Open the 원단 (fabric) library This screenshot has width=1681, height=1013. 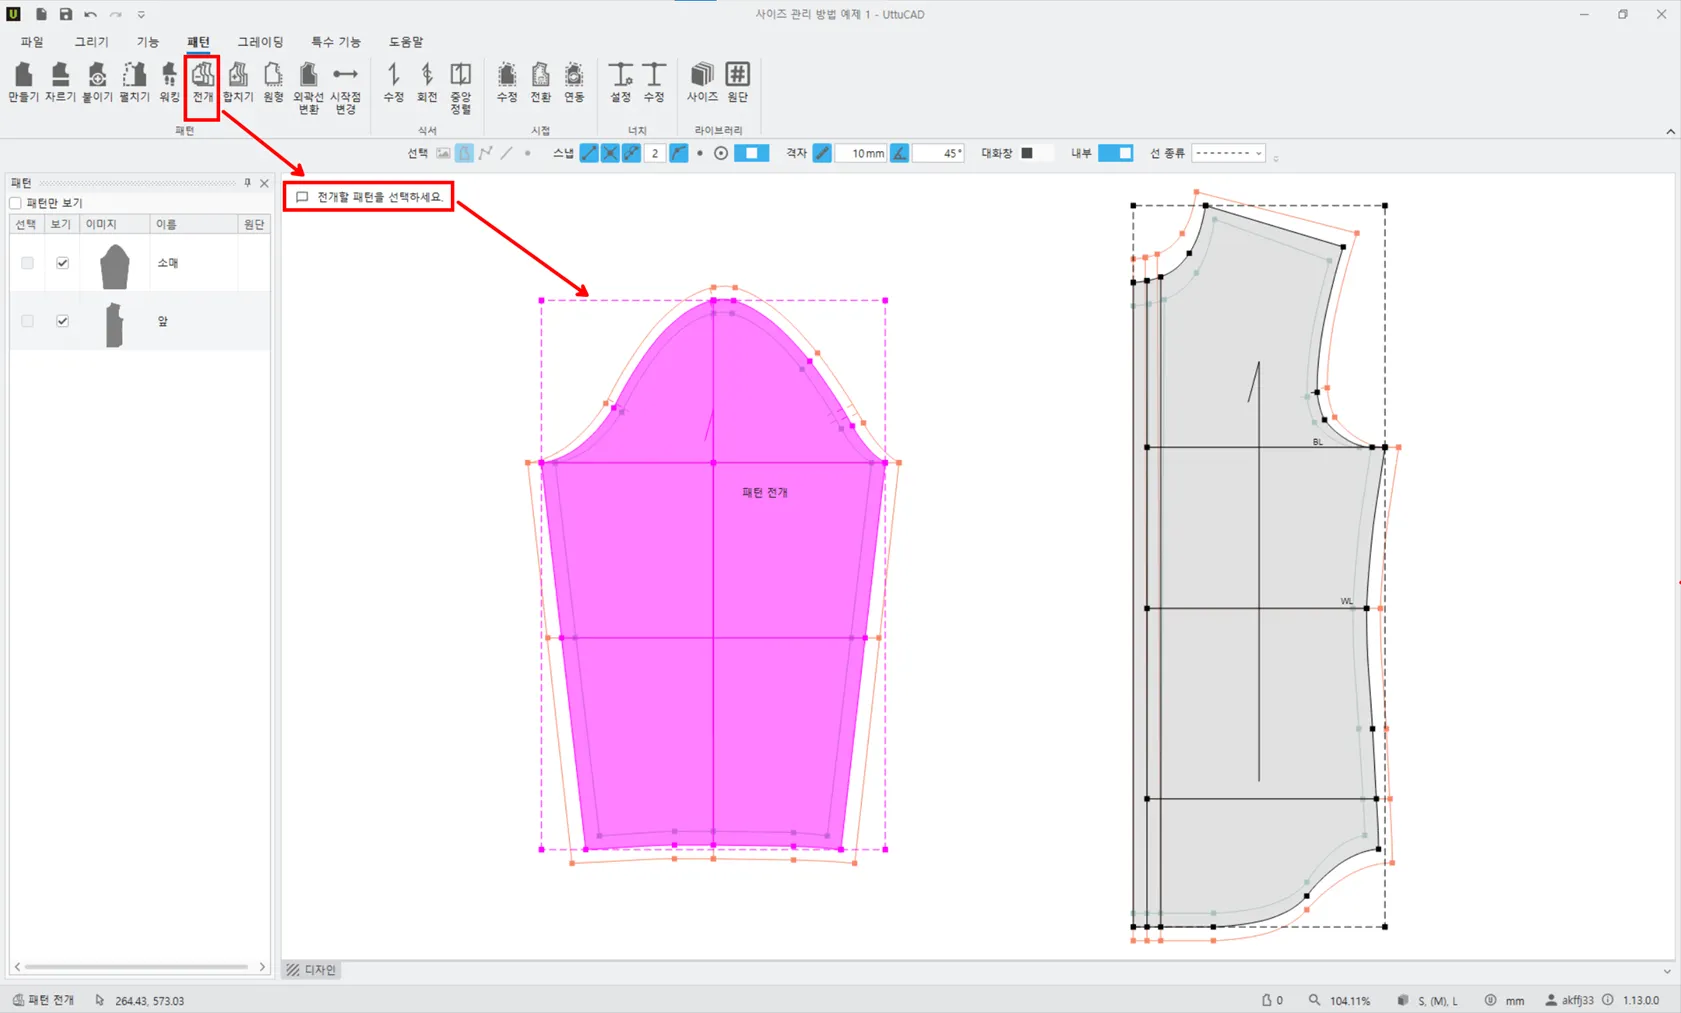[737, 82]
